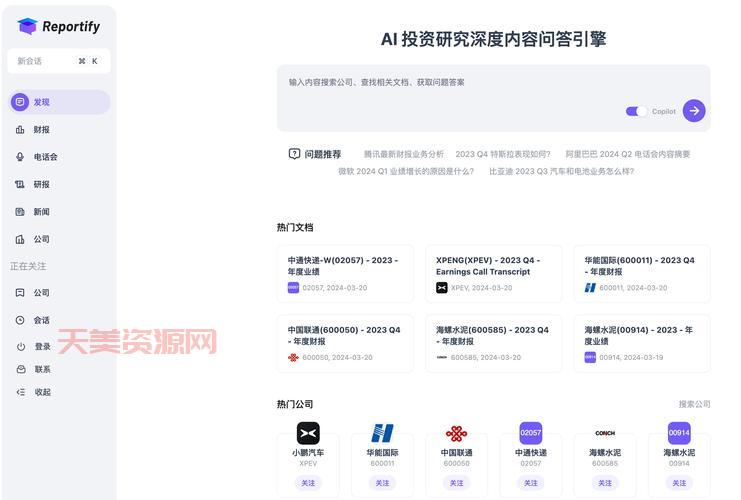Open the 公司 companies section under 新闻
741x500 pixels.
(41, 239)
